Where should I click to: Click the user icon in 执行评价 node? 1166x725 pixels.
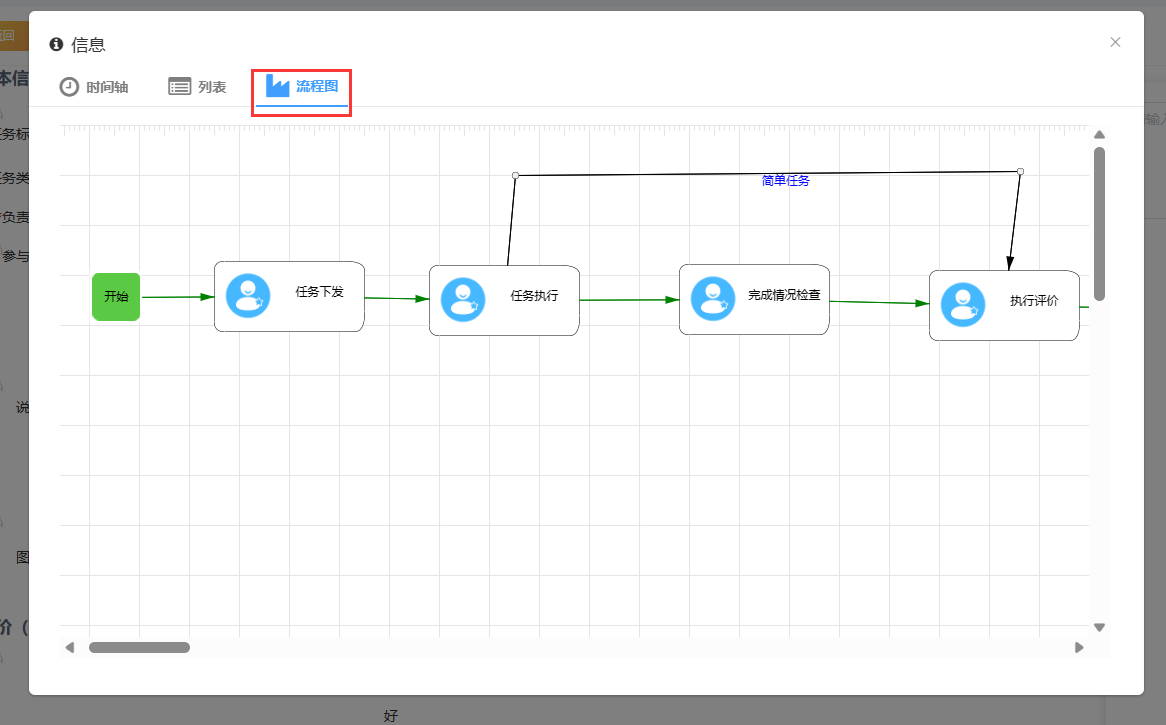tap(962, 305)
